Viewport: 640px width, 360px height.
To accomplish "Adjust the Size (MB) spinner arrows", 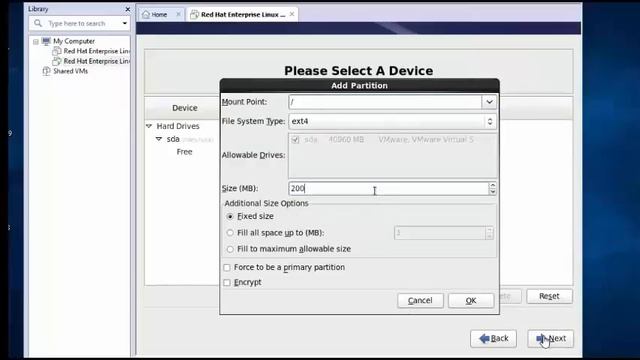I will click(493, 189).
